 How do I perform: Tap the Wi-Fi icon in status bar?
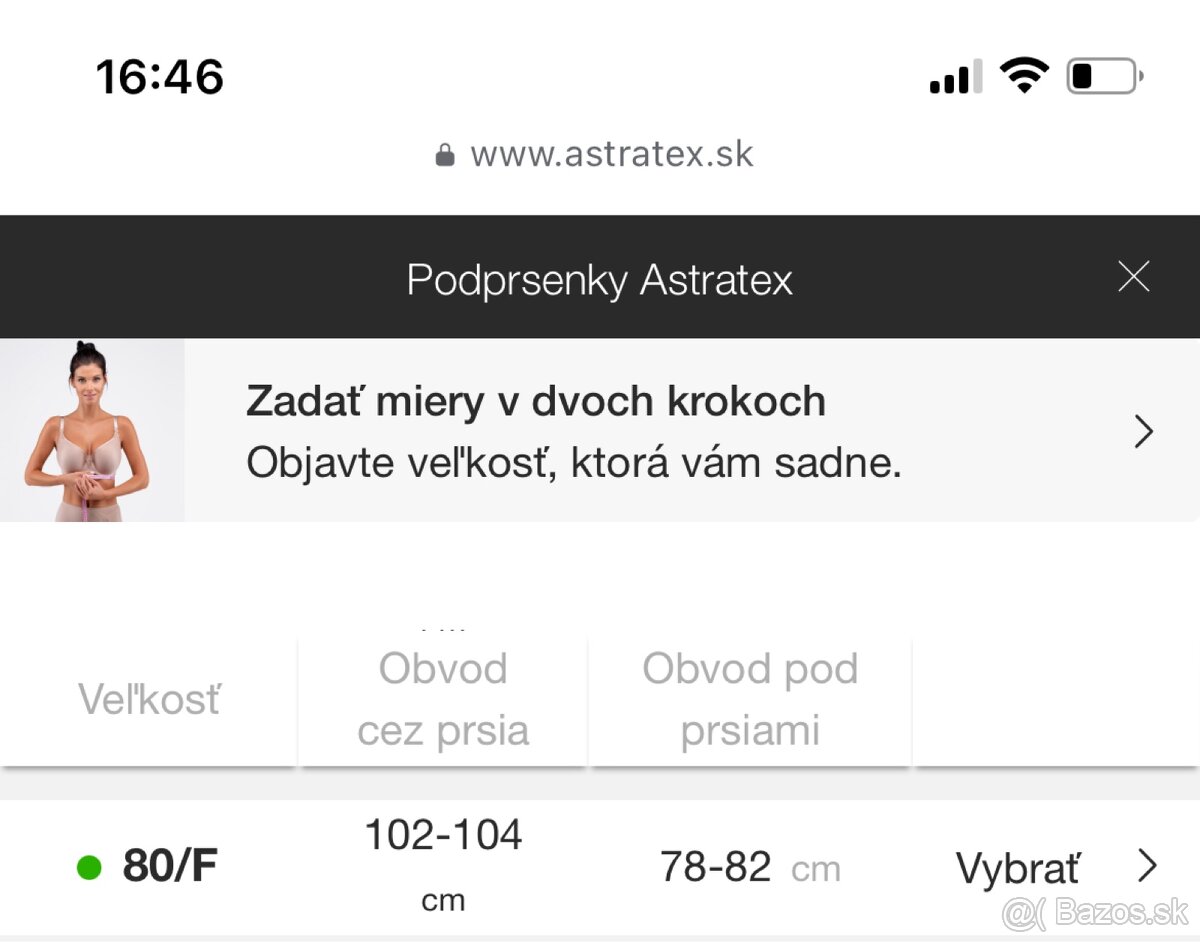pos(1022,73)
